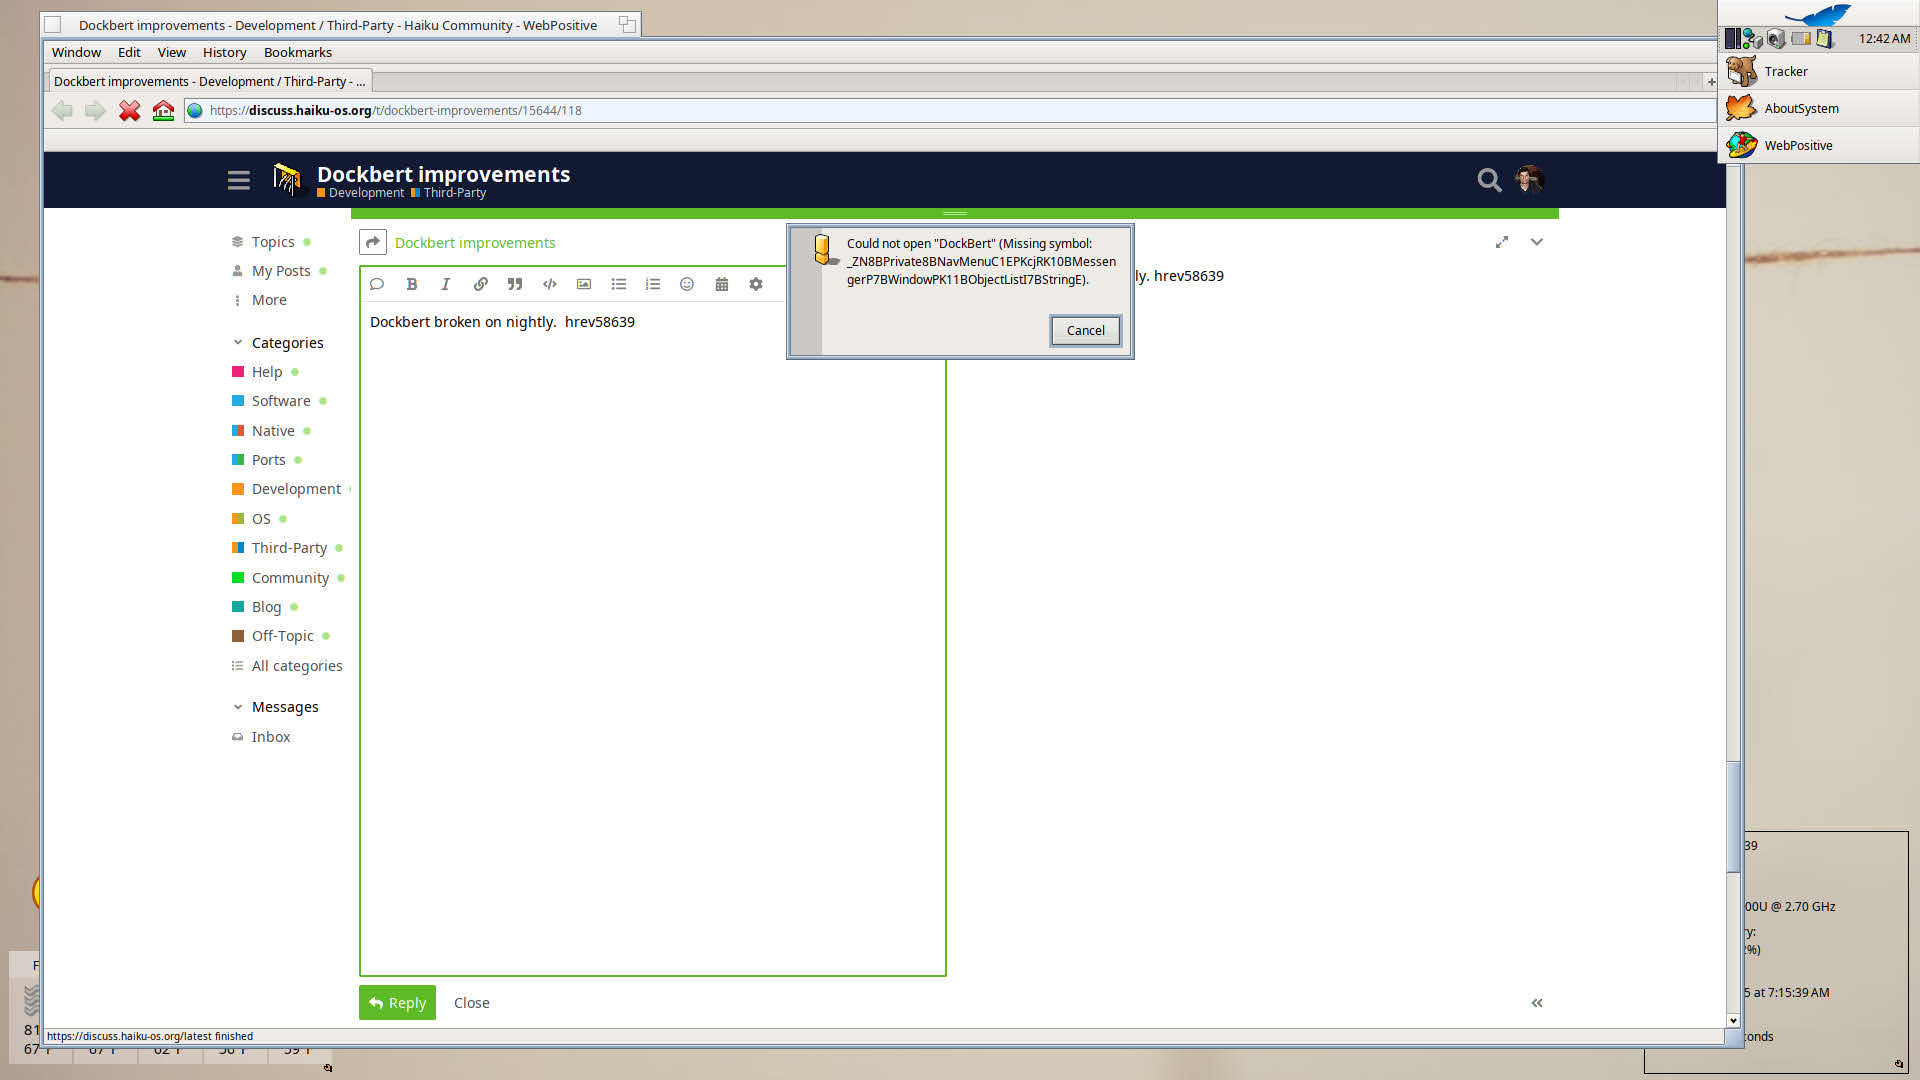The image size is (1920, 1080).
Task: Insert preformatted code in composer
Action: tap(549, 284)
